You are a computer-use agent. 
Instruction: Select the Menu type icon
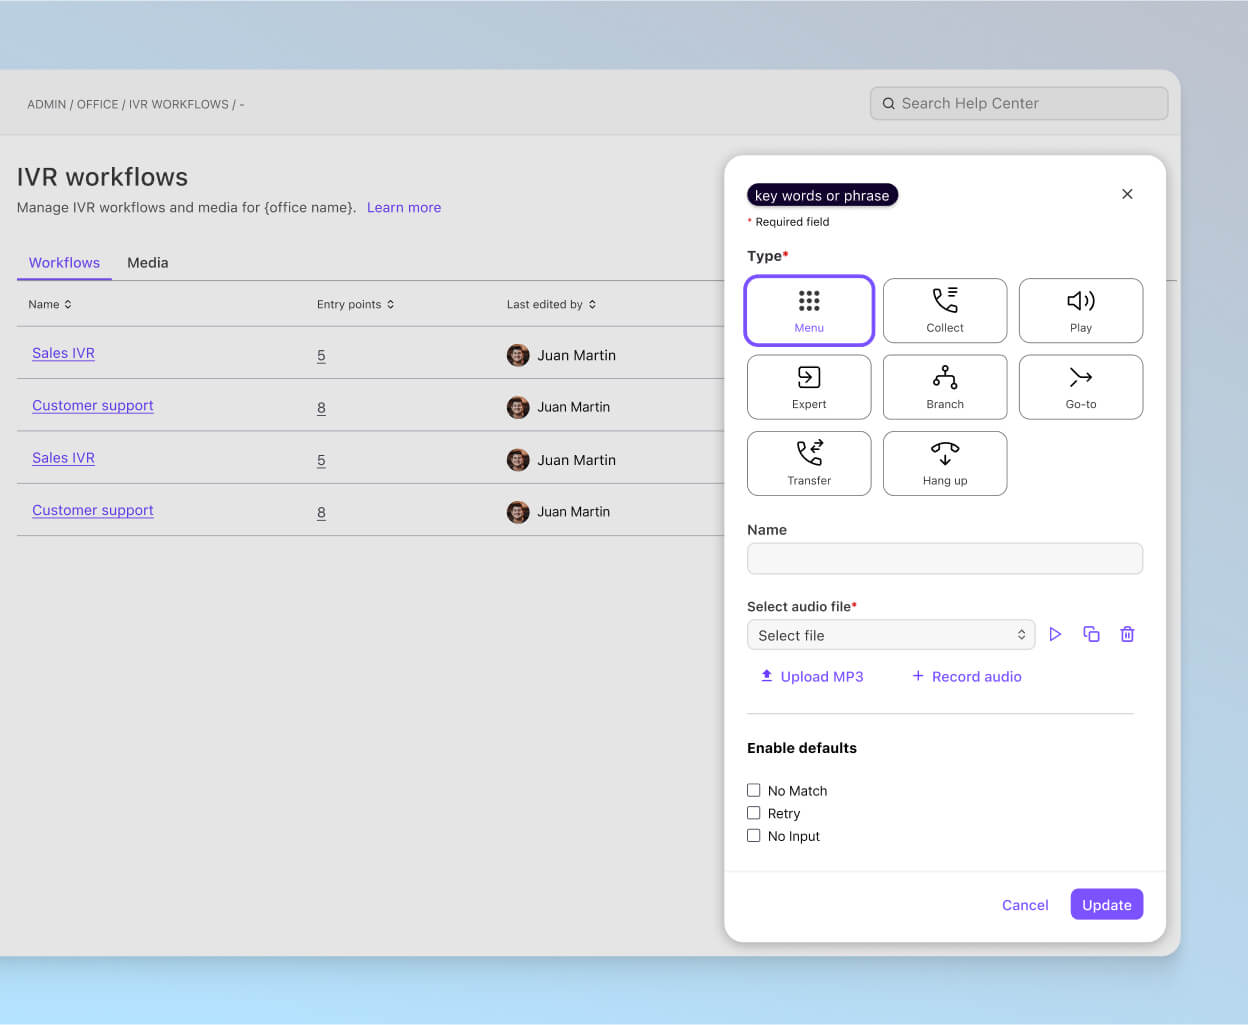[808, 310]
